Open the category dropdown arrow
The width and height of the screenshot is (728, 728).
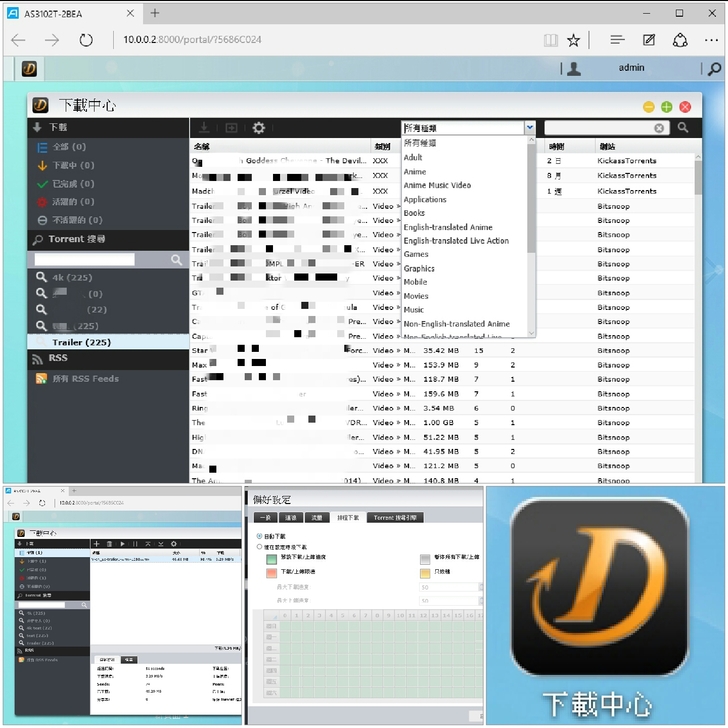[x=529, y=128]
